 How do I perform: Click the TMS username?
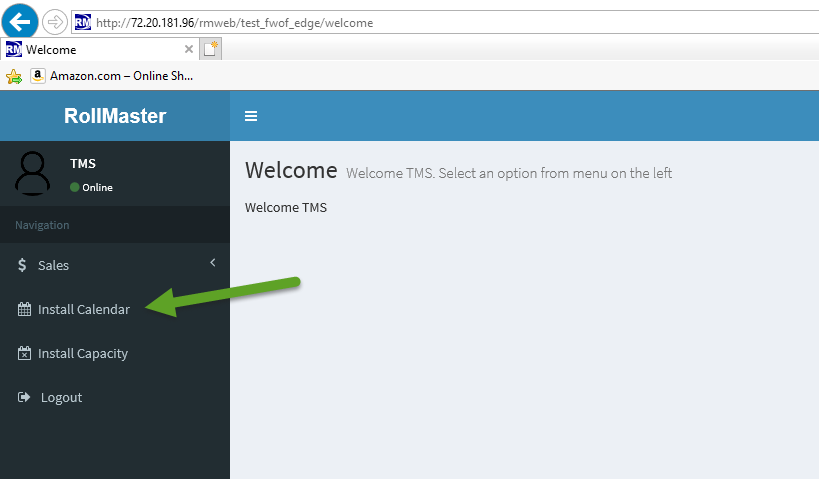tap(83, 163)
